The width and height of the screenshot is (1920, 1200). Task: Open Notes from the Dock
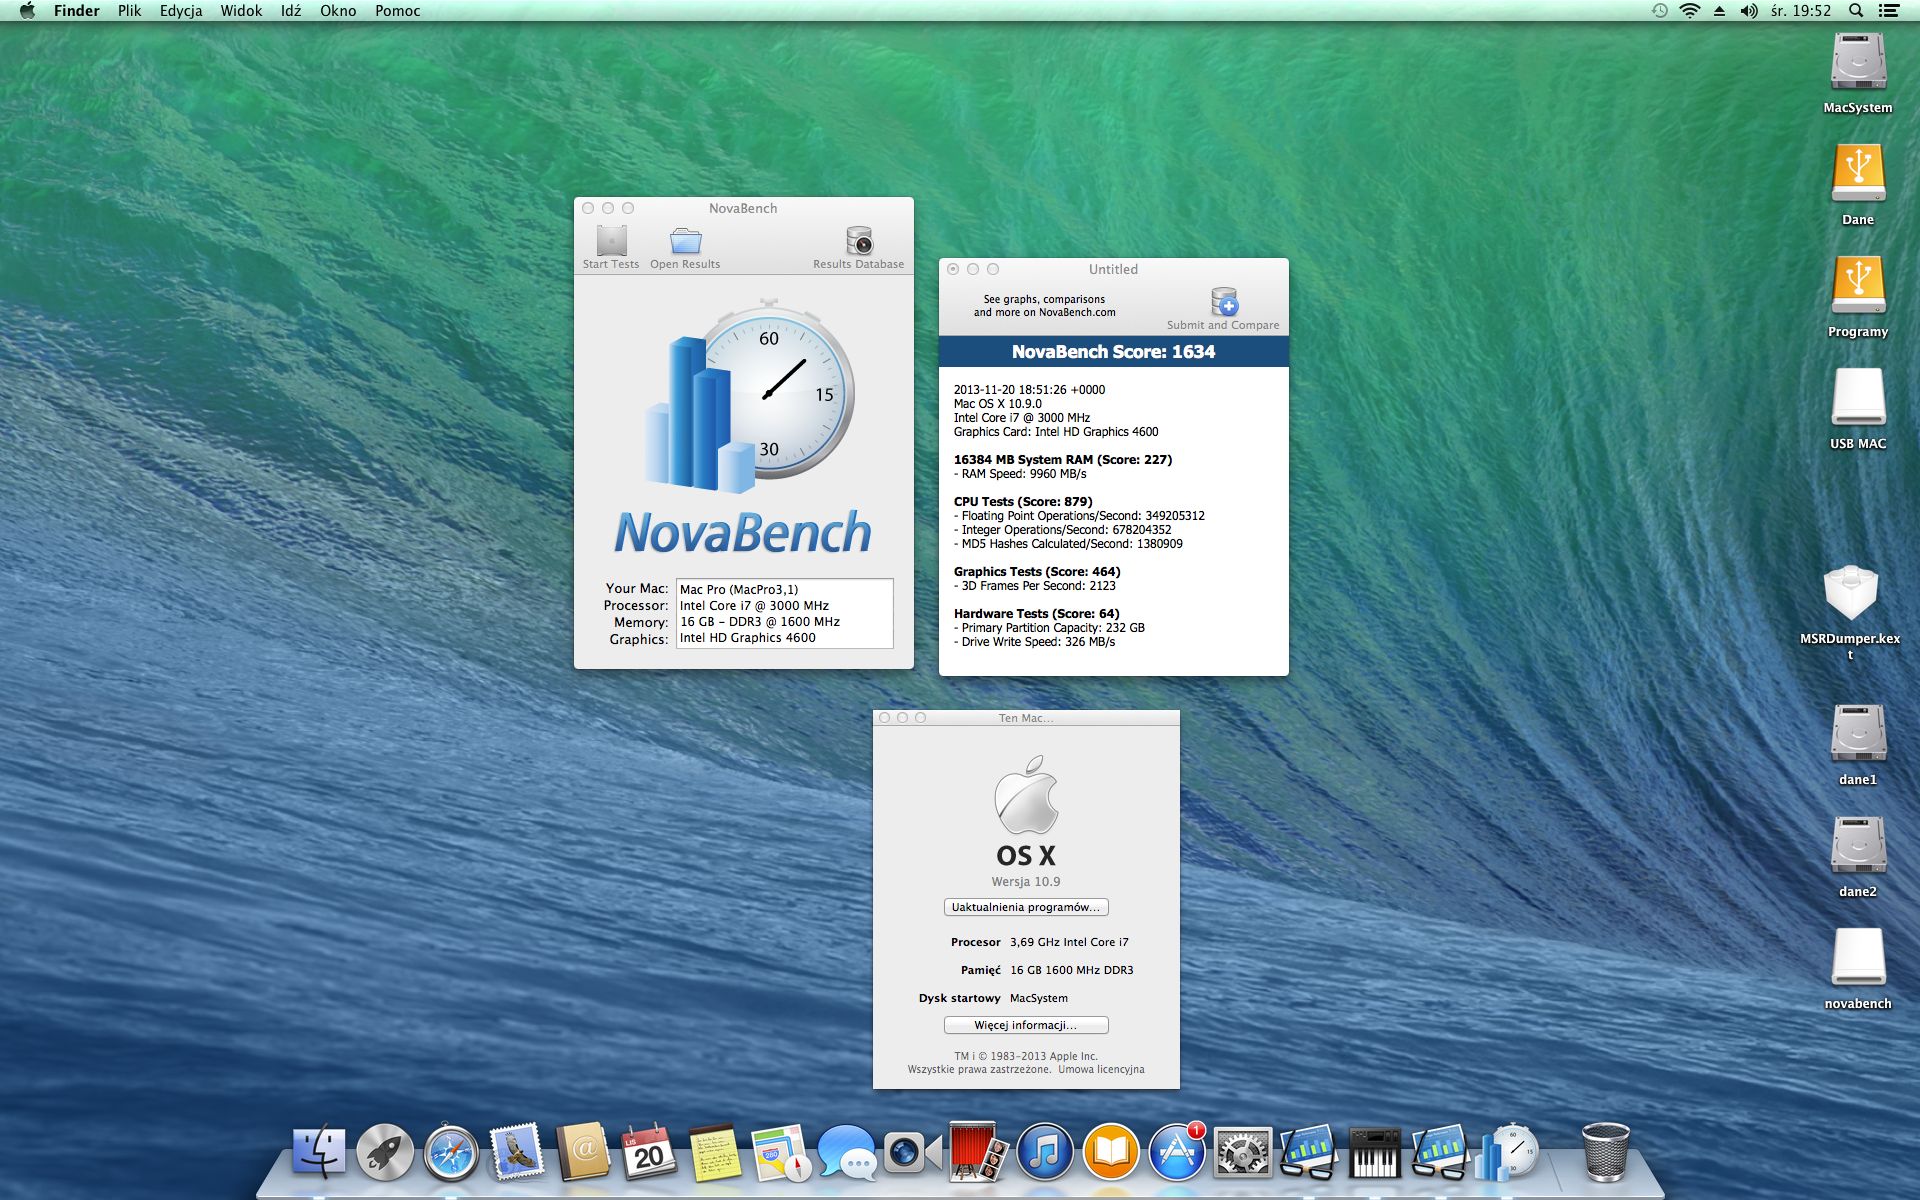click(715, 1153)
